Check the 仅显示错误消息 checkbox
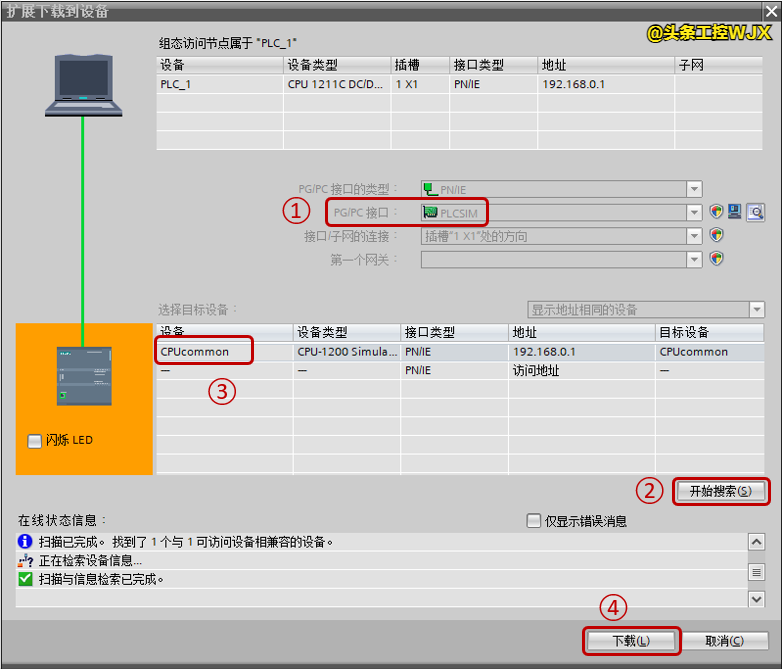This screenshot has height=669, width=782. click(533, 521)
